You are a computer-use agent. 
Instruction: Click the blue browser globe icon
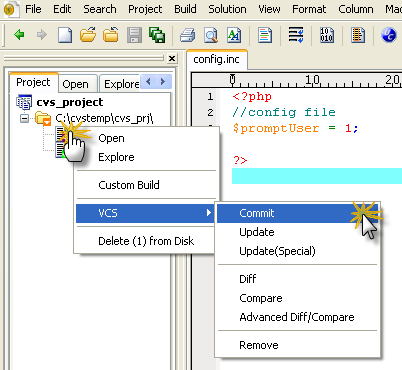[389, 35]
